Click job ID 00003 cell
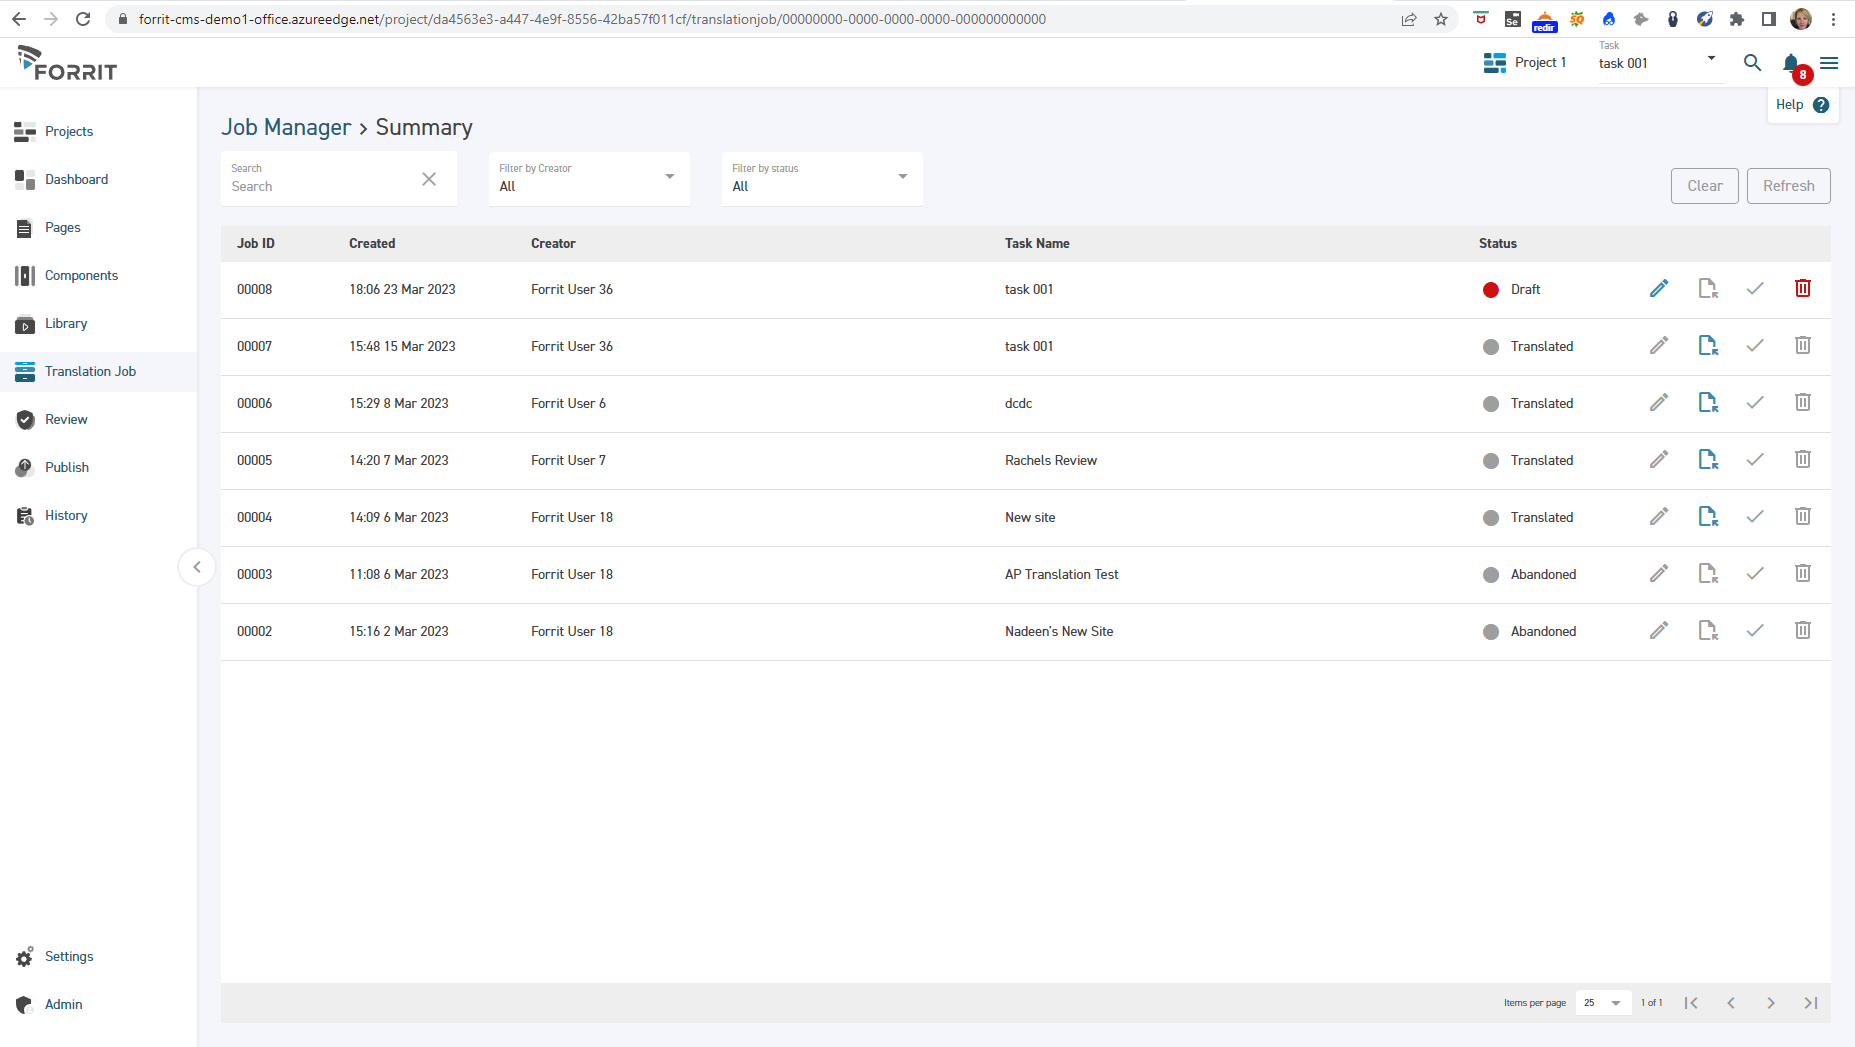The width and height of the screenshot is (1855, 1047). point(255,575)
